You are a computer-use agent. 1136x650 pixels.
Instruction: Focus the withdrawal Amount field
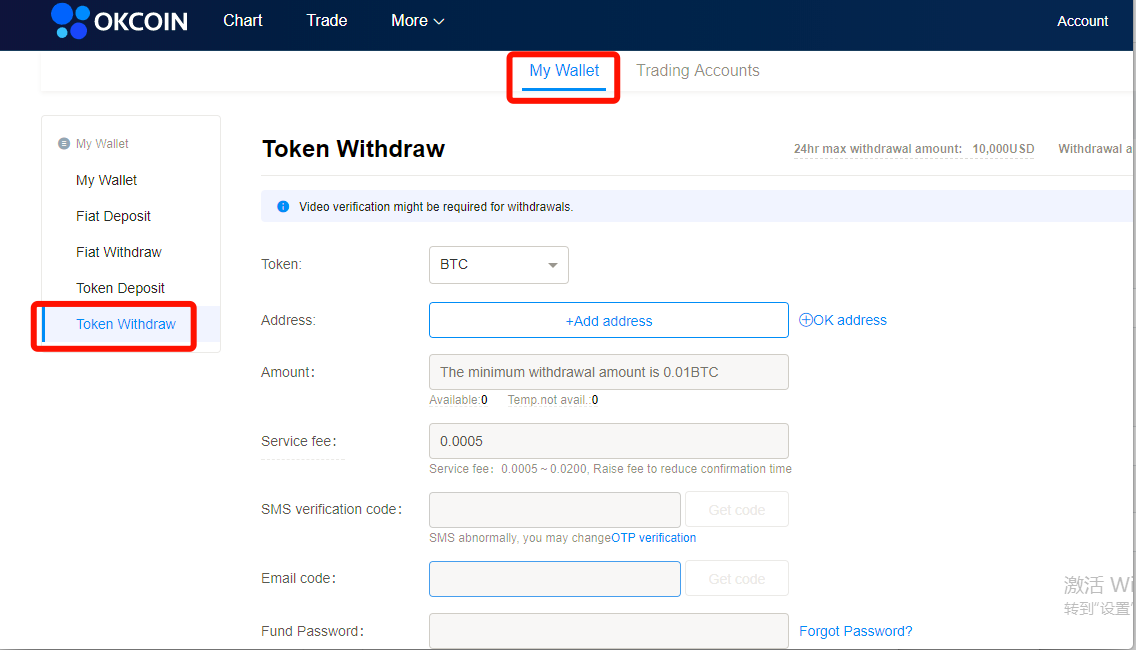(x=609, y=372)
